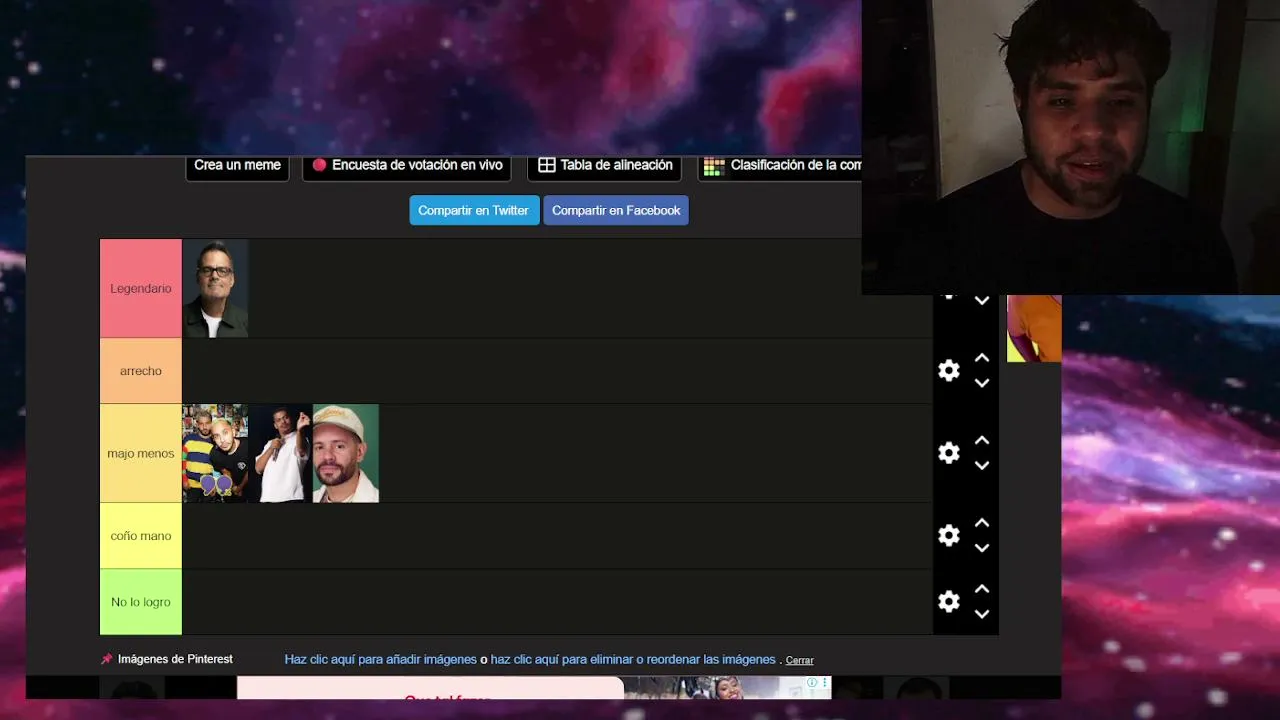The height and width of the screenshot is (720, 1280).
Task: Click link to eliminar o reordenar imágenes
Action: click(633, 660)
